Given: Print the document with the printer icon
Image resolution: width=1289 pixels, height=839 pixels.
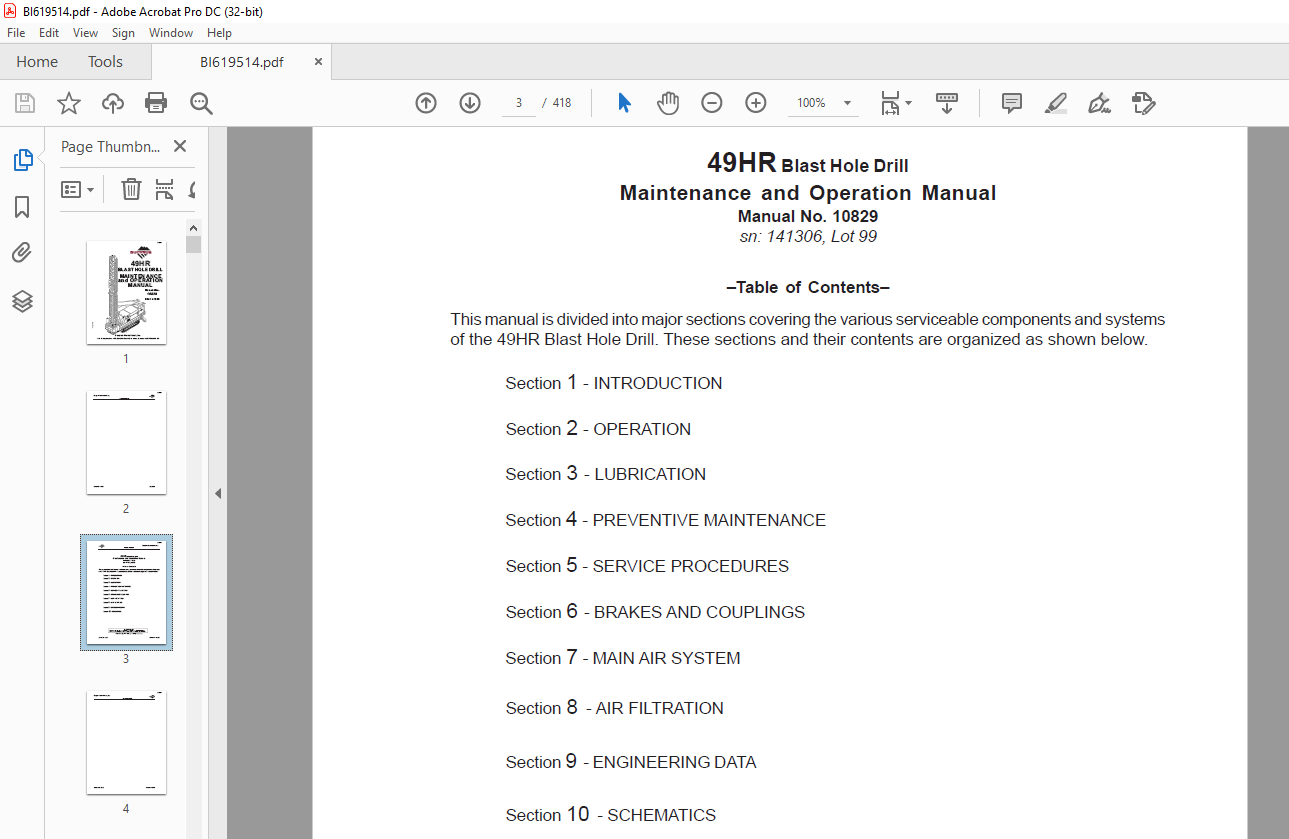Looking at the screenshot, I should (156, 103).
